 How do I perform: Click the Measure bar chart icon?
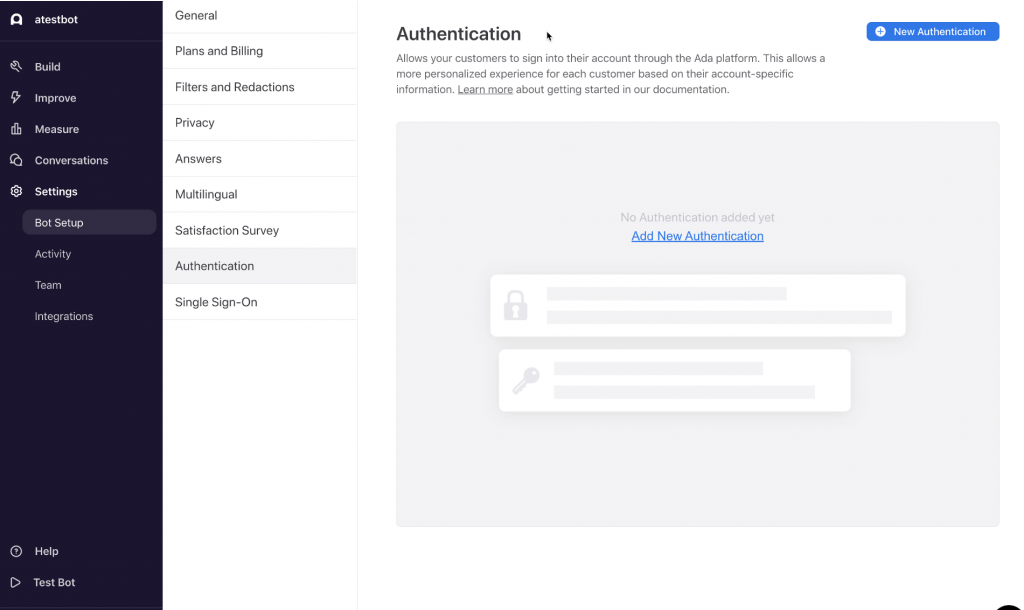[x=16, y=129]
